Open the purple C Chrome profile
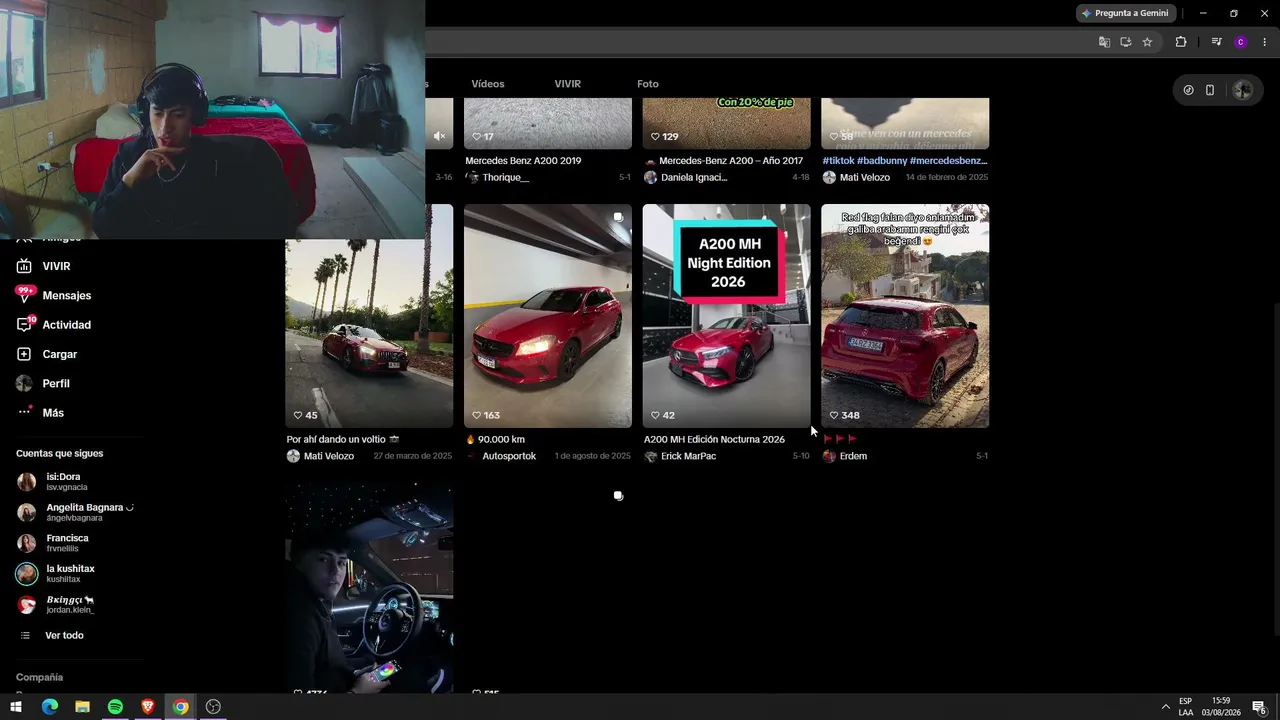Viewport: 1280px width, 720px height. coord(1241,42)
